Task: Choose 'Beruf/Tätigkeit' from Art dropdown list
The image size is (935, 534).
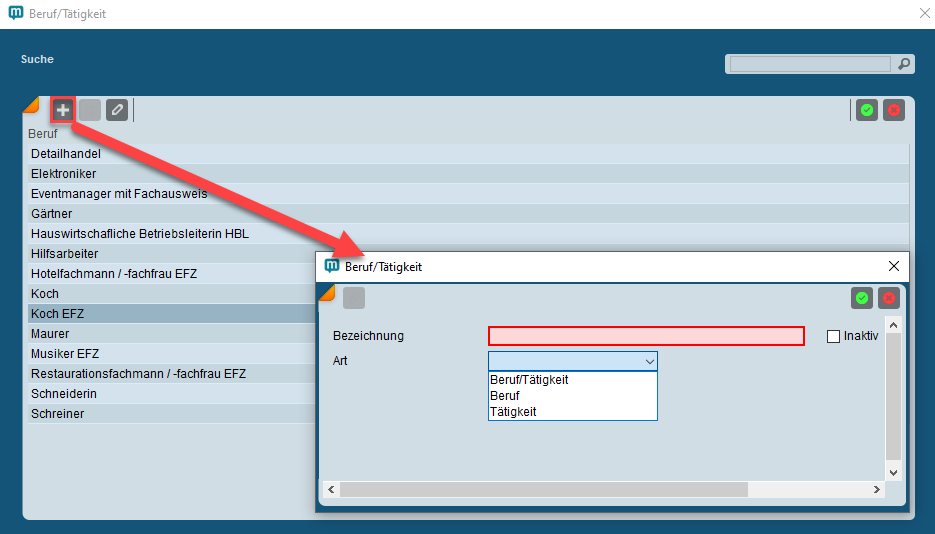Action: [x=529, y=380]
